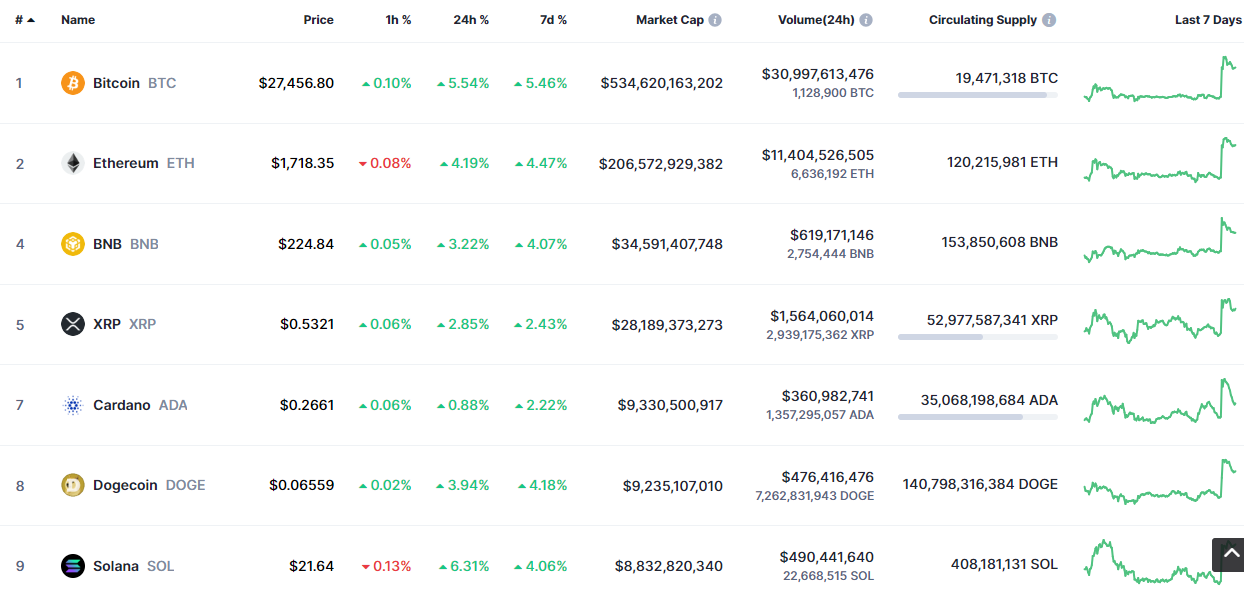Click Ethereum's market cap $206,572,929,382

661,163
